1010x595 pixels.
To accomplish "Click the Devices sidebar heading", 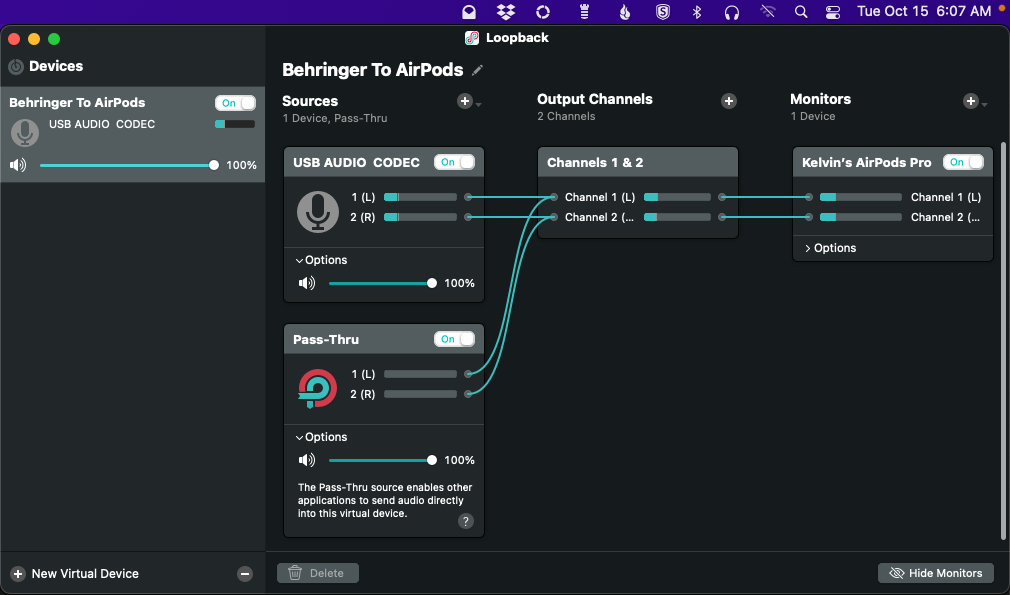I will [56, 66].
